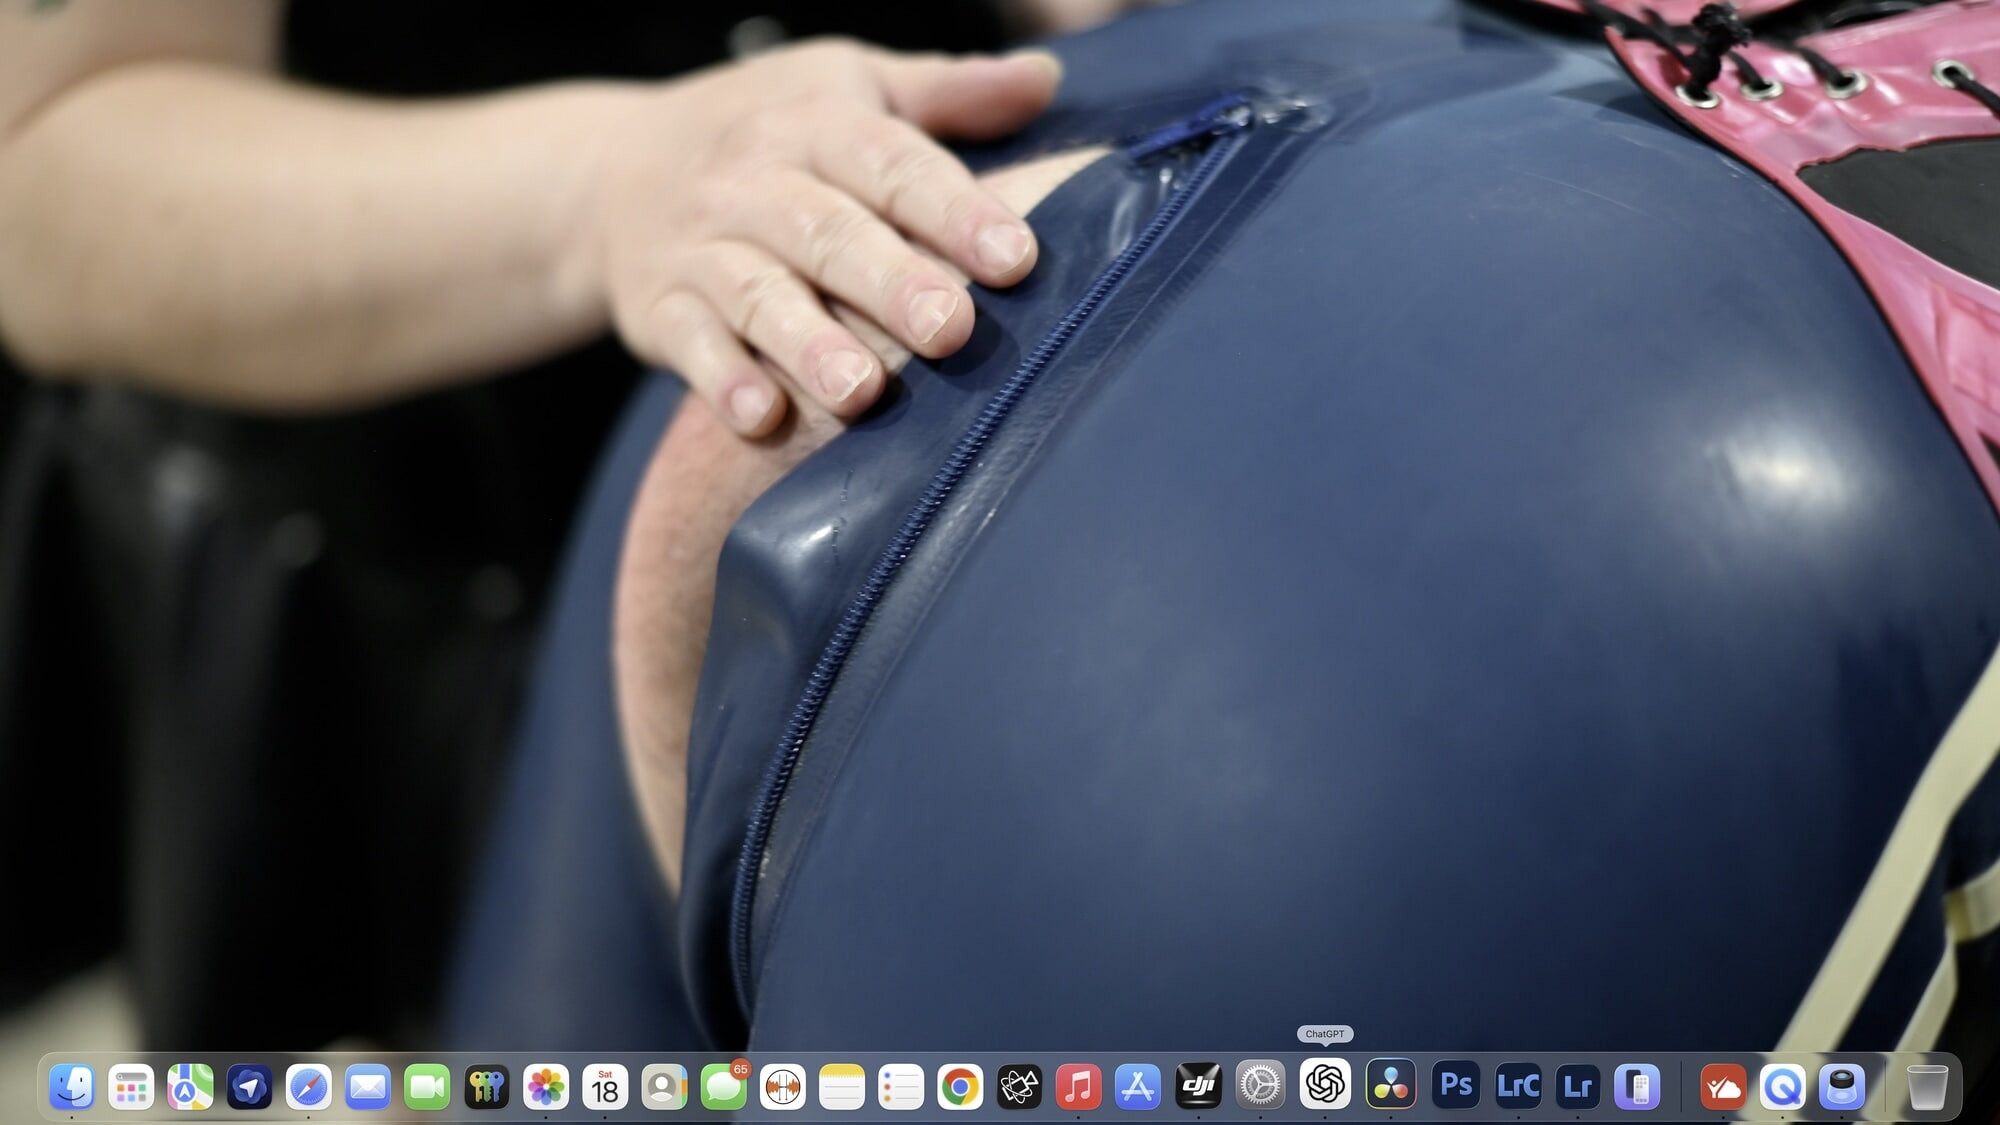This screenshot has height=1125, width=2000.
Task: Open the Photos app
Action: coord(545,1086)
